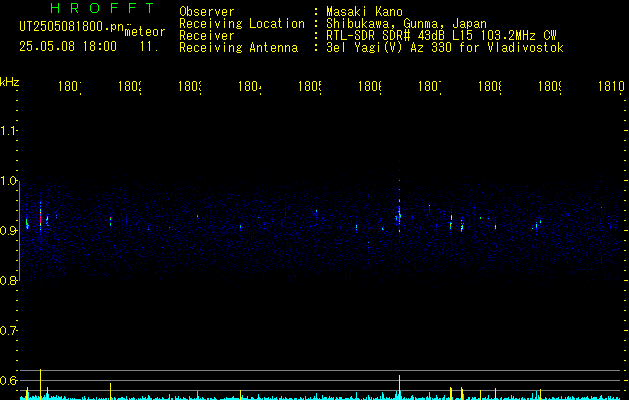Click the 0.6 frequency axis label
The height and width of the screenshot is (400, 629).
pyautogui.click(x=8, y=380)
